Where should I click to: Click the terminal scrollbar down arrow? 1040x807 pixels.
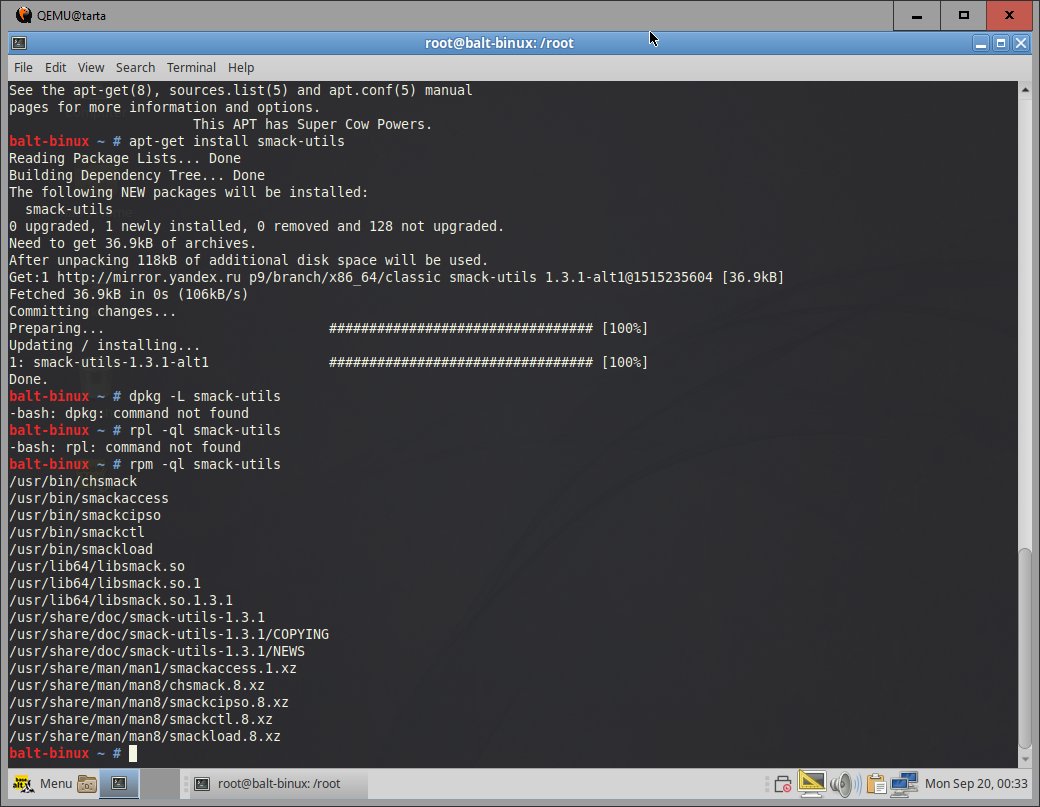click(x=1024, y=759)
